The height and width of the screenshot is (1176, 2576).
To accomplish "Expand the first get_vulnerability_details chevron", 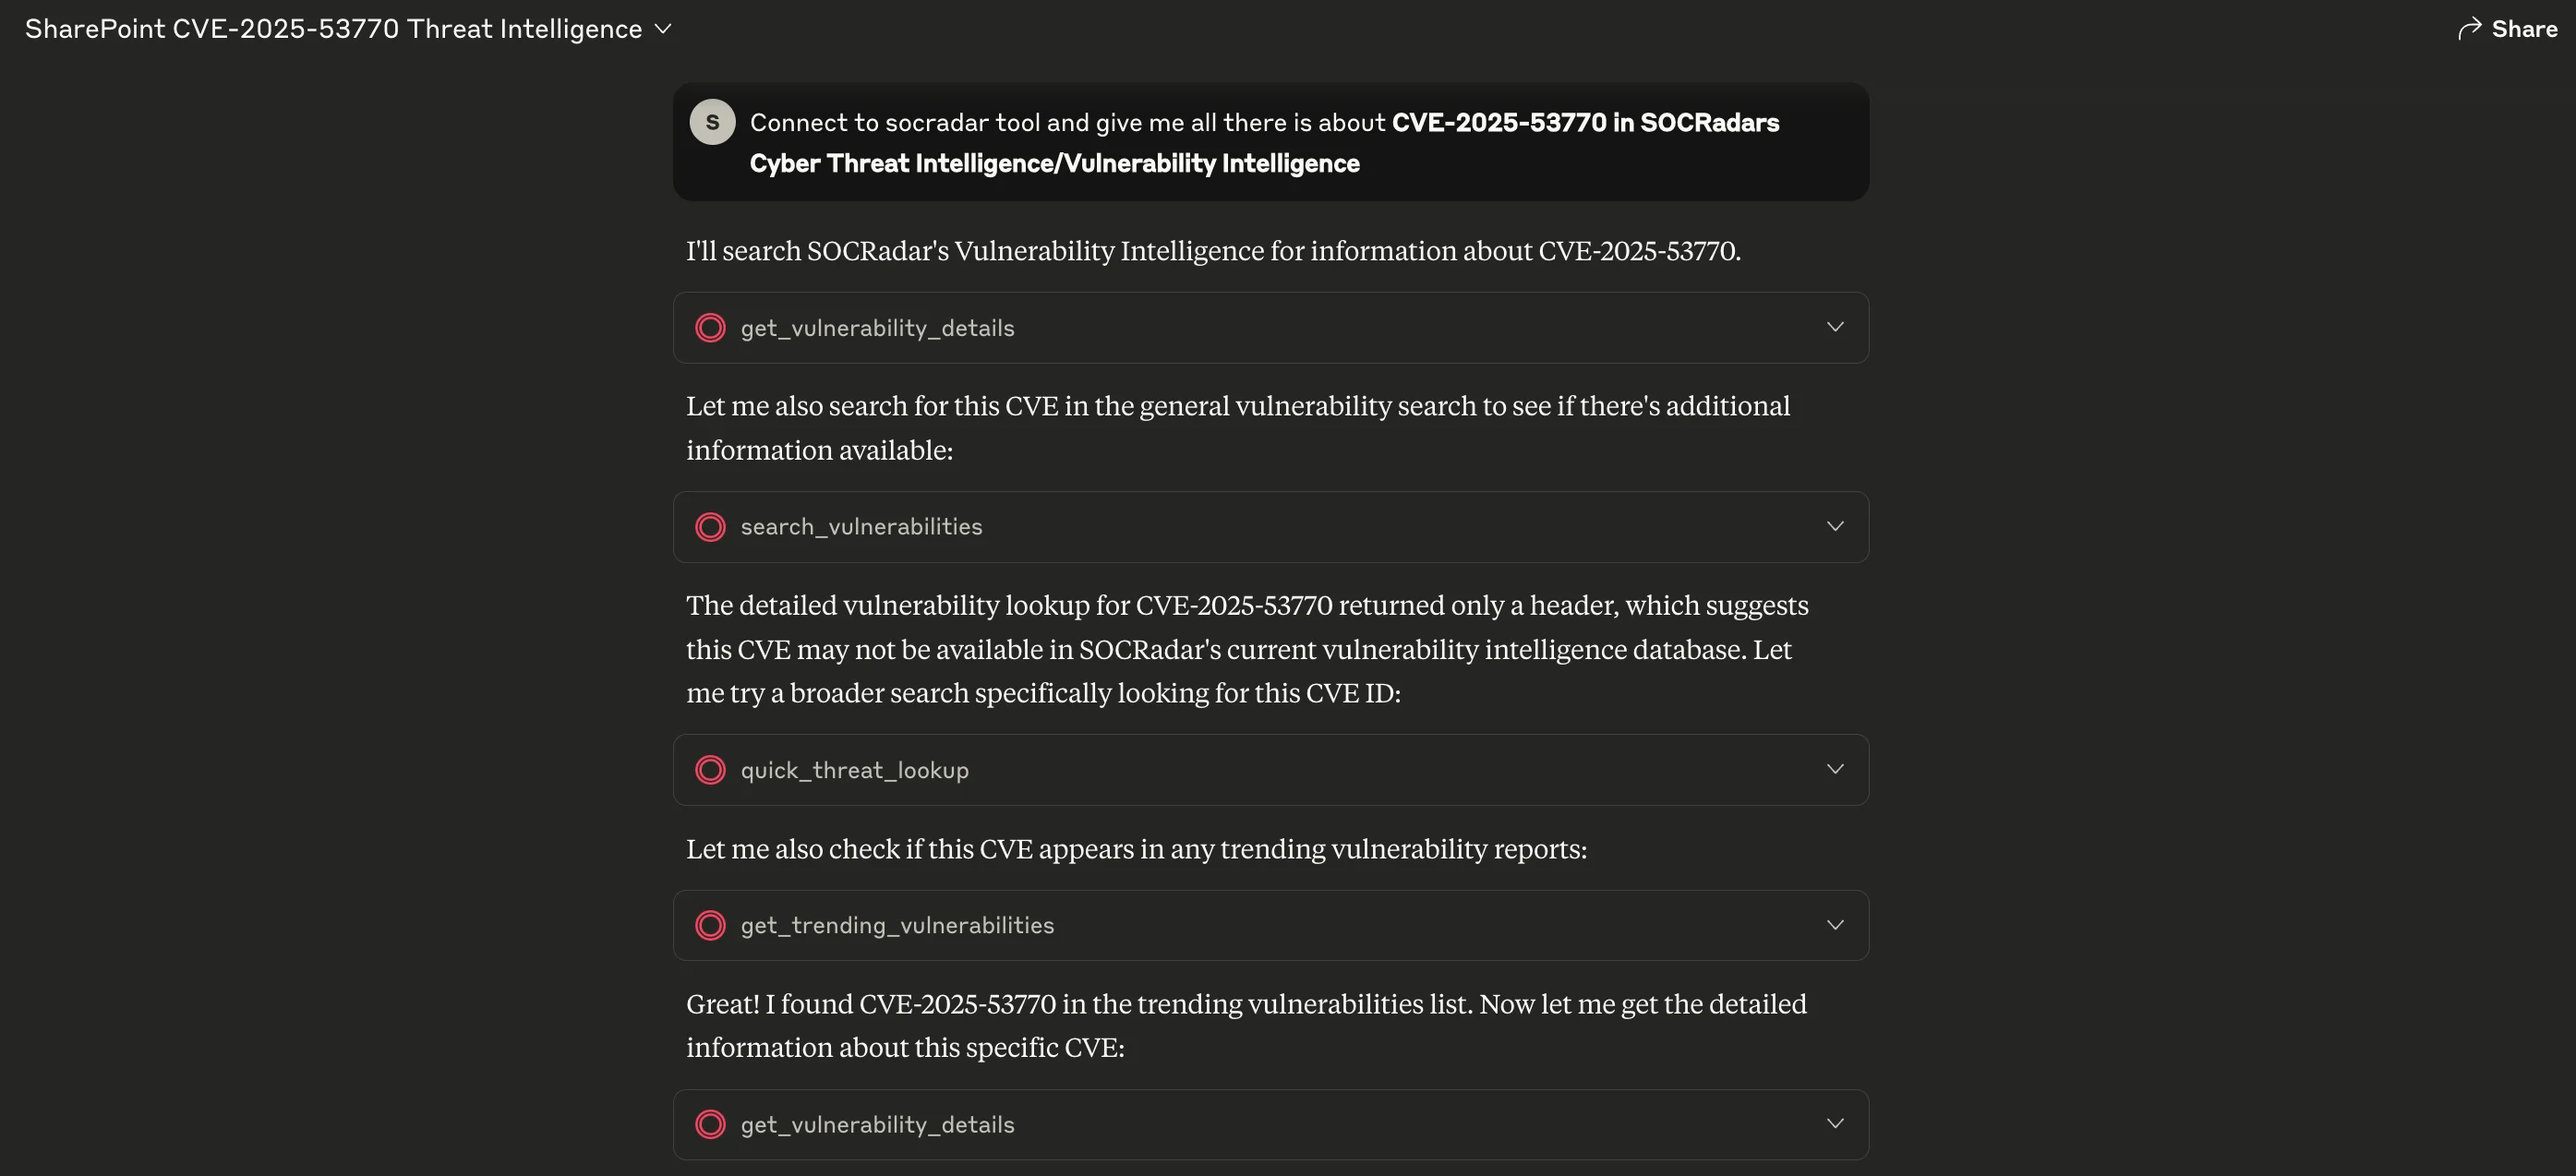I will [x=1834, y=327].
